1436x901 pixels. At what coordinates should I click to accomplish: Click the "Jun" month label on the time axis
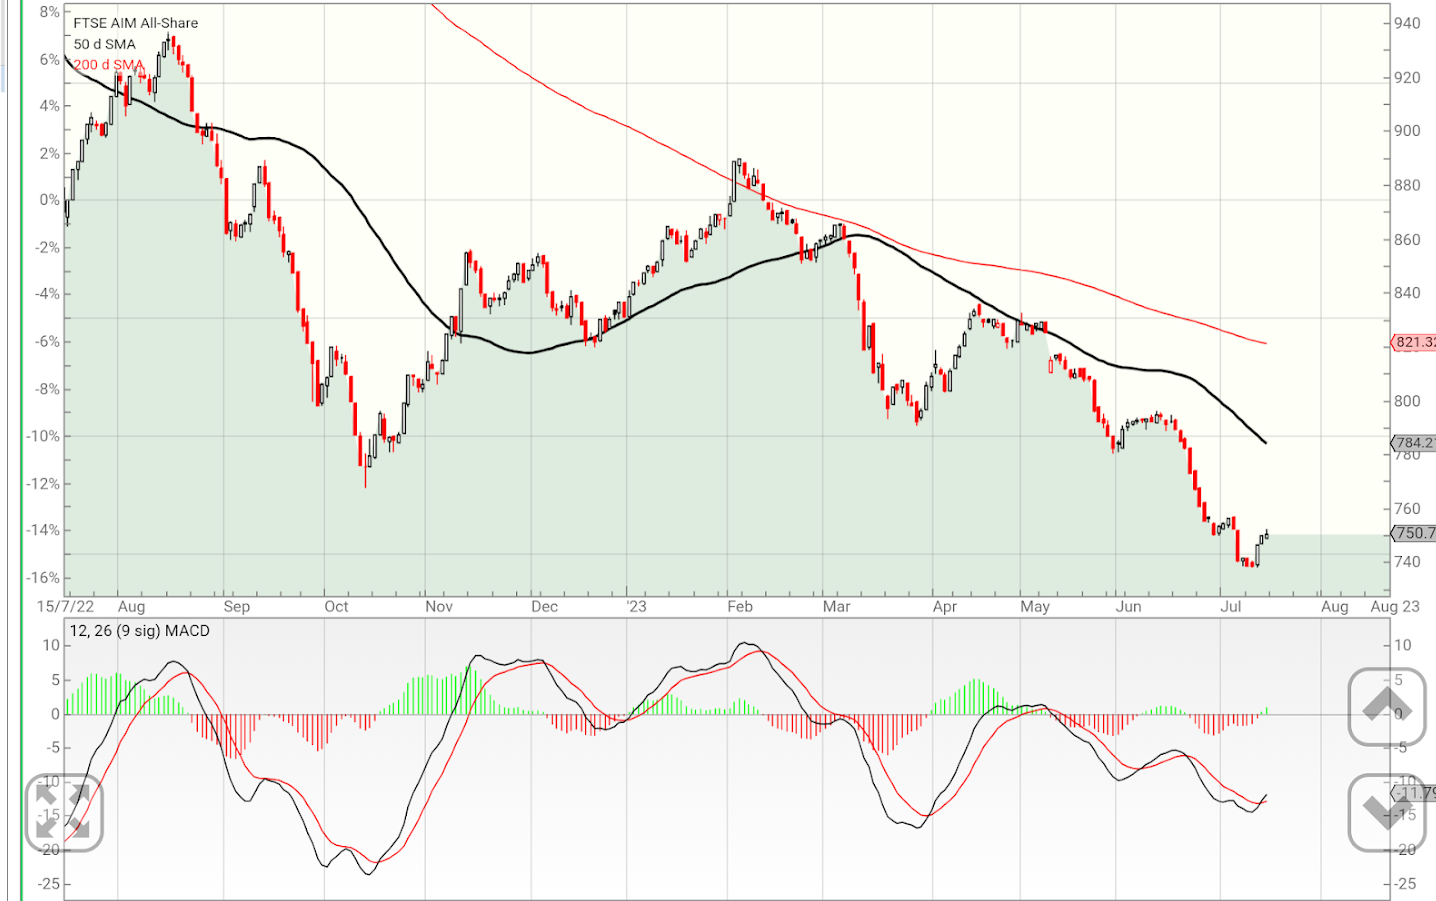[1129, 606]
